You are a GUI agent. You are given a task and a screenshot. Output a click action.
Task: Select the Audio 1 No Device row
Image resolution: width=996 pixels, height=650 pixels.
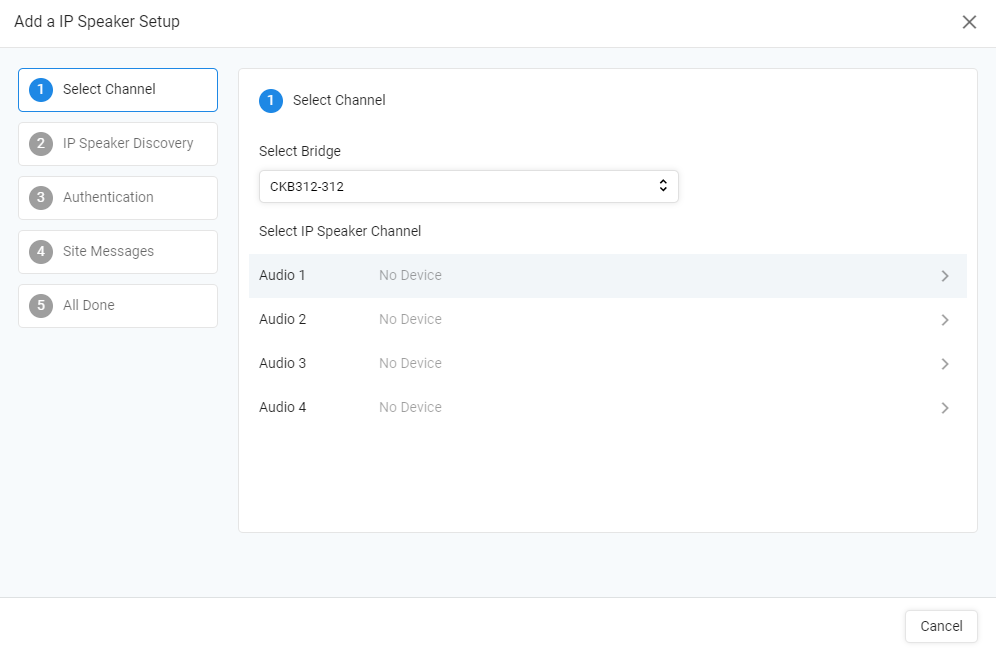click(608, 276)
